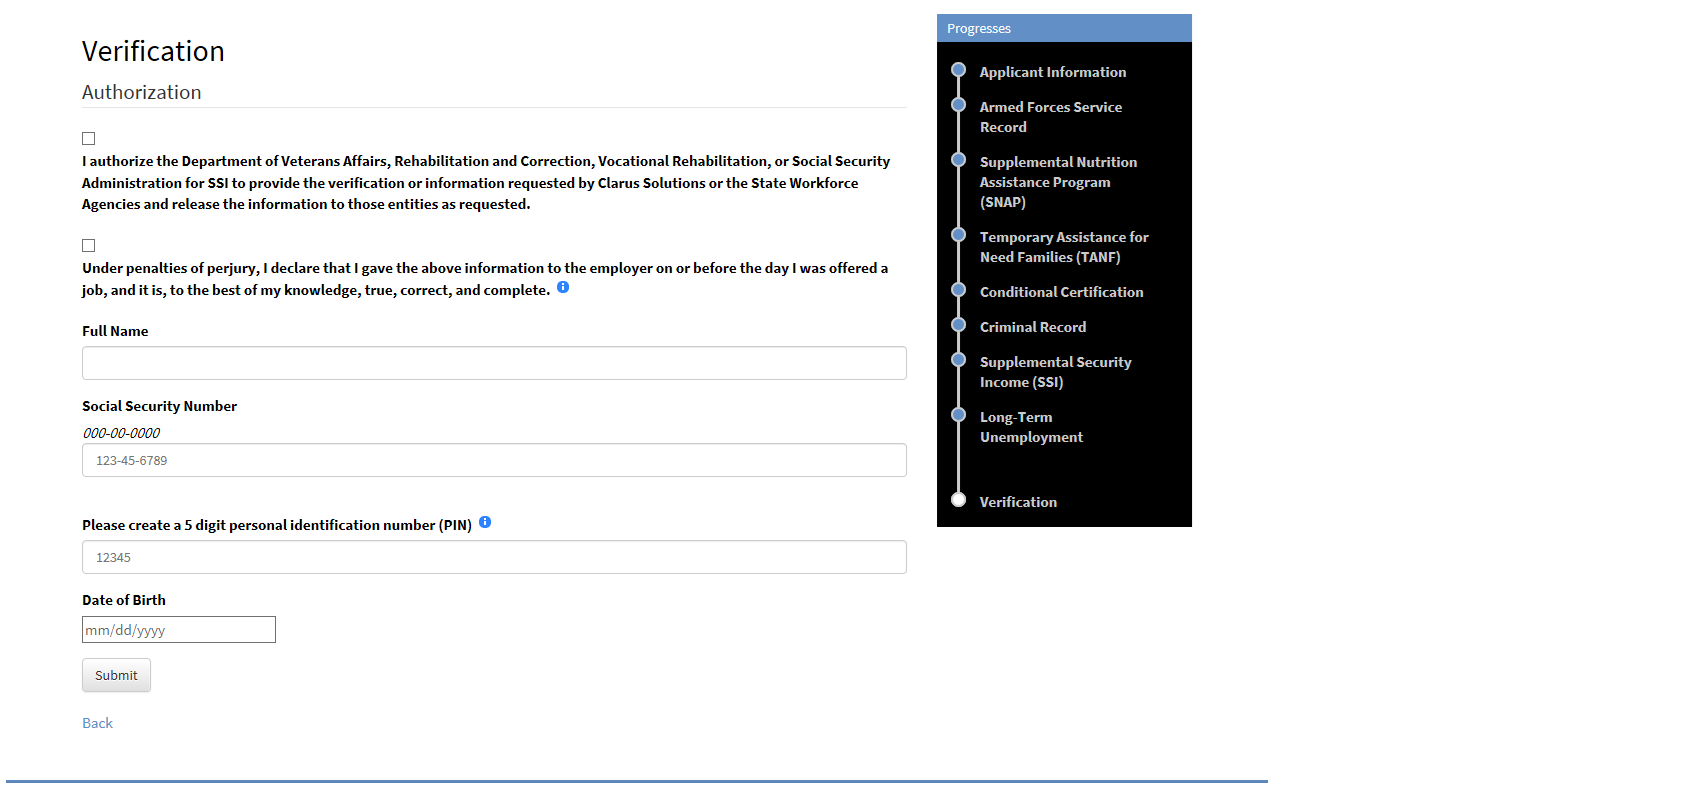This screenshot has width=1699, height=785.
Task: Select the progress dot beside Long-Term Unemployment
Action: coord(958,415)
